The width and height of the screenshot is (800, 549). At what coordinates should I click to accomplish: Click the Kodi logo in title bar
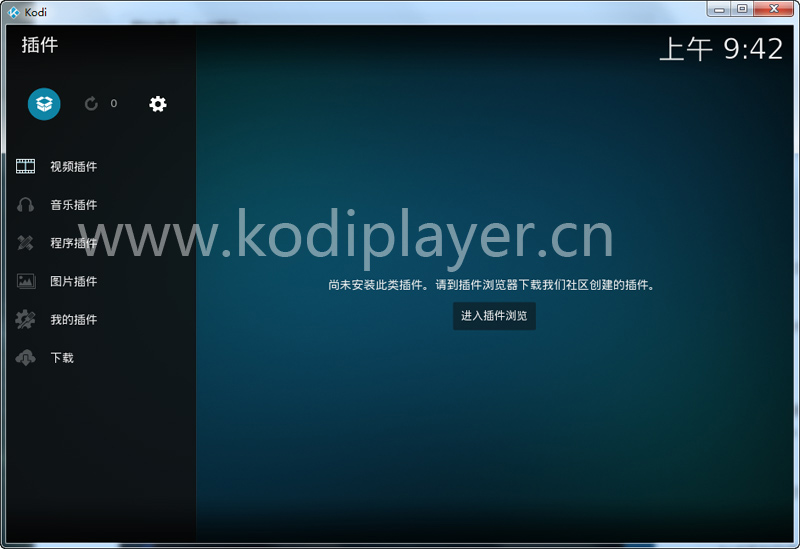14,12
